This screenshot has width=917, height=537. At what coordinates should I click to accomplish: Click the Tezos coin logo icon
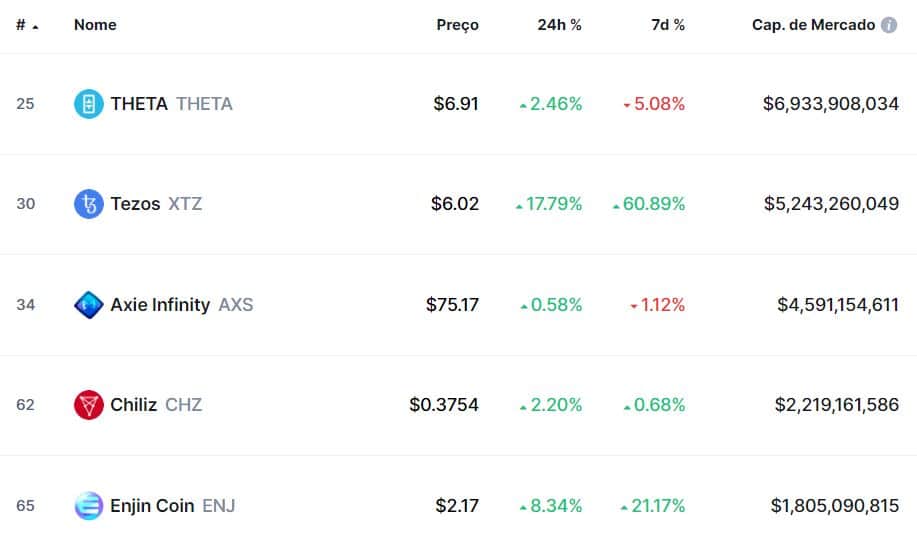89,204
